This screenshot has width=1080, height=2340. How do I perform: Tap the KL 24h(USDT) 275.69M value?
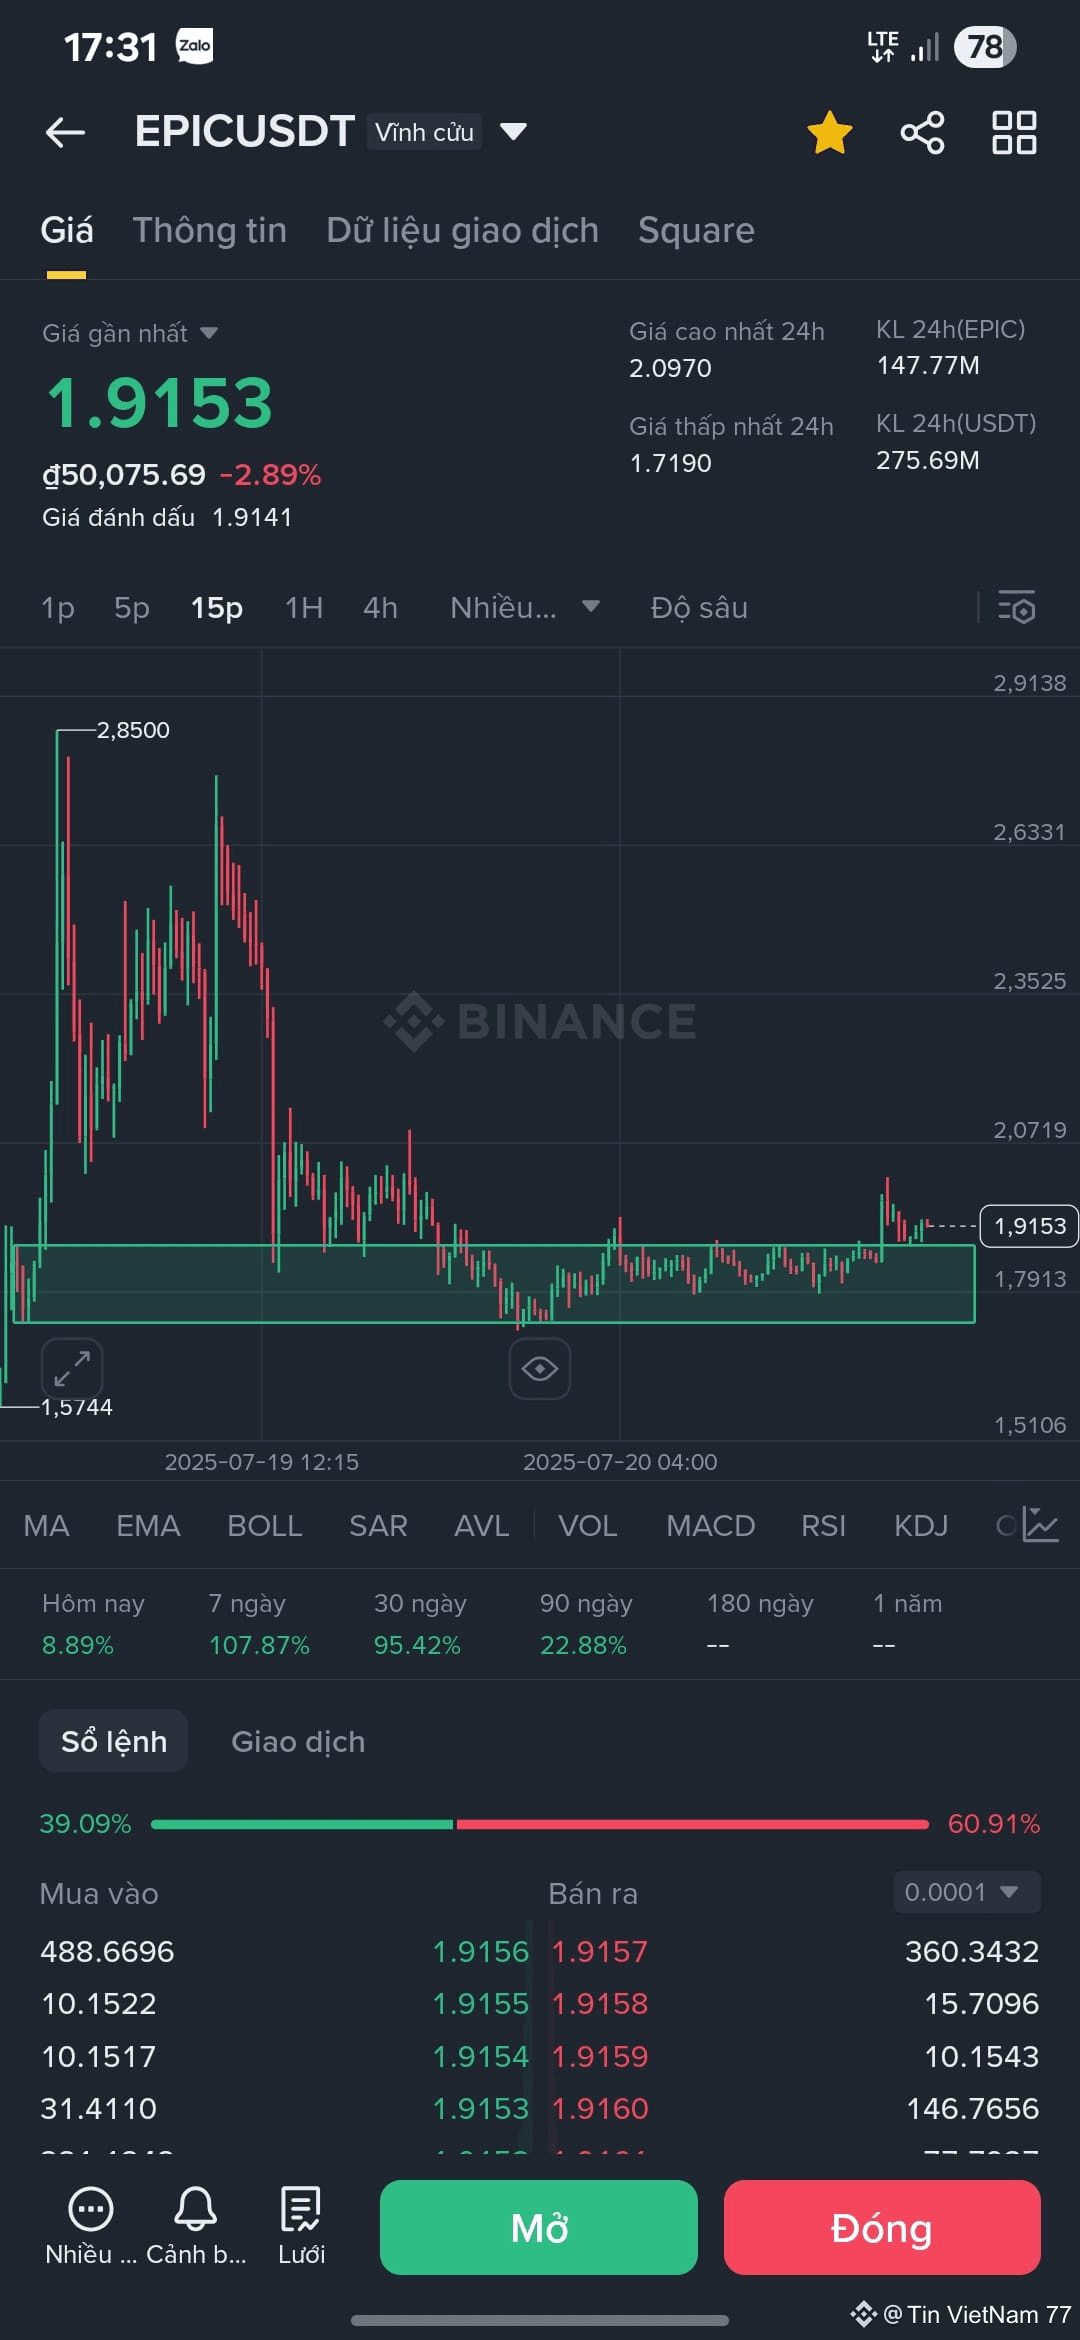tap(928, 461)
